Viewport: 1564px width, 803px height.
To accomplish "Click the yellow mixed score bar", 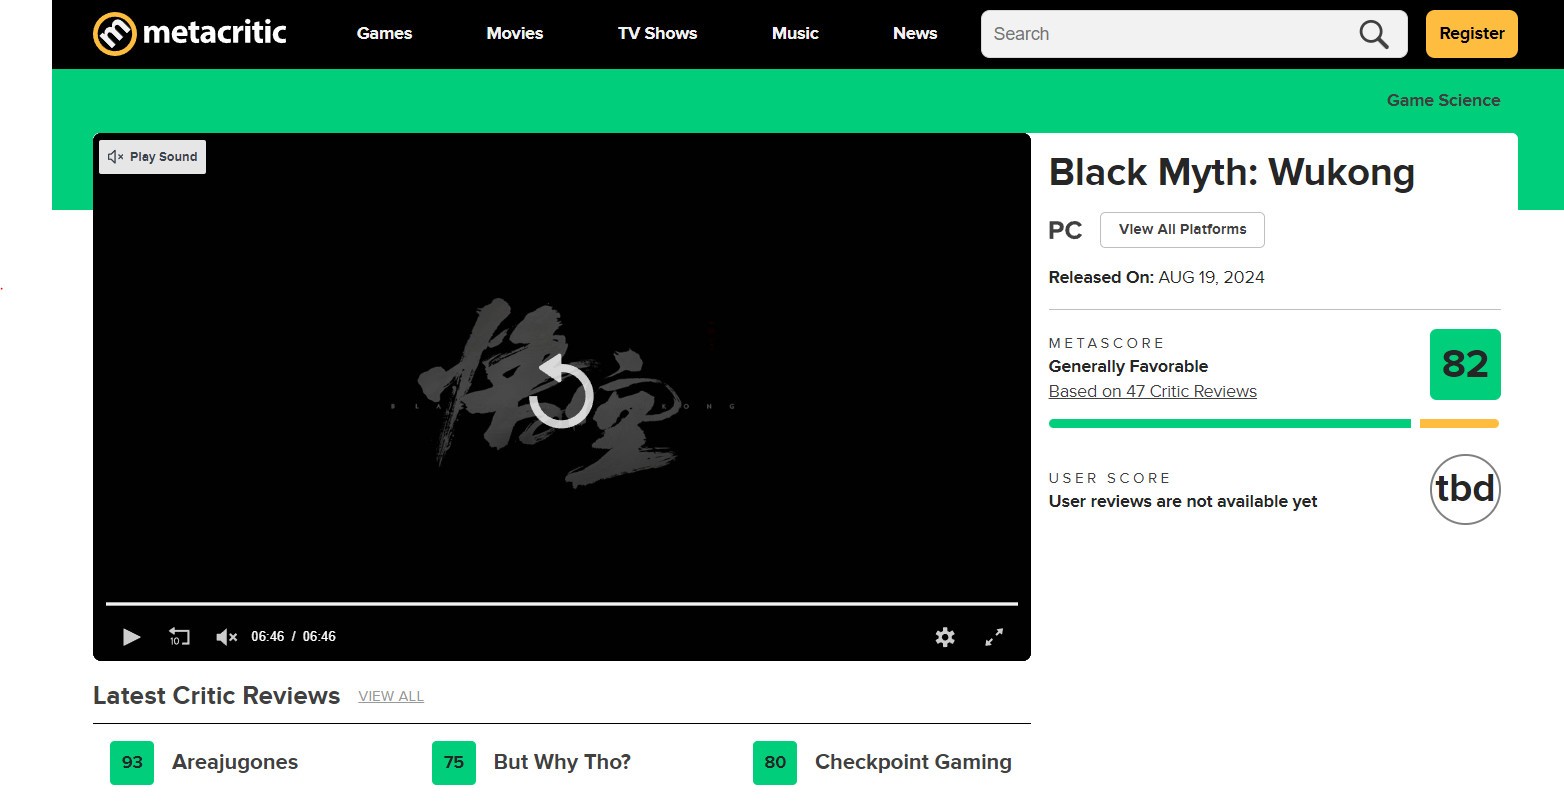I will pyautogui.click(x=1459, y=424).
